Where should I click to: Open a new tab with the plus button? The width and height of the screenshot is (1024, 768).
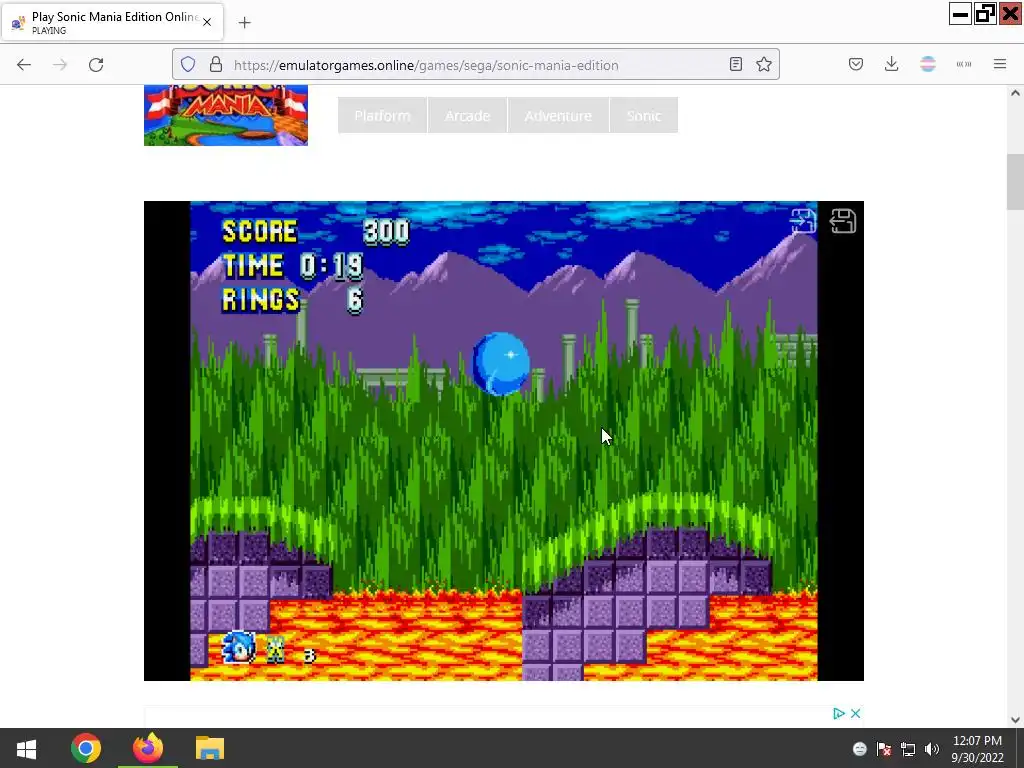point(245,23)
